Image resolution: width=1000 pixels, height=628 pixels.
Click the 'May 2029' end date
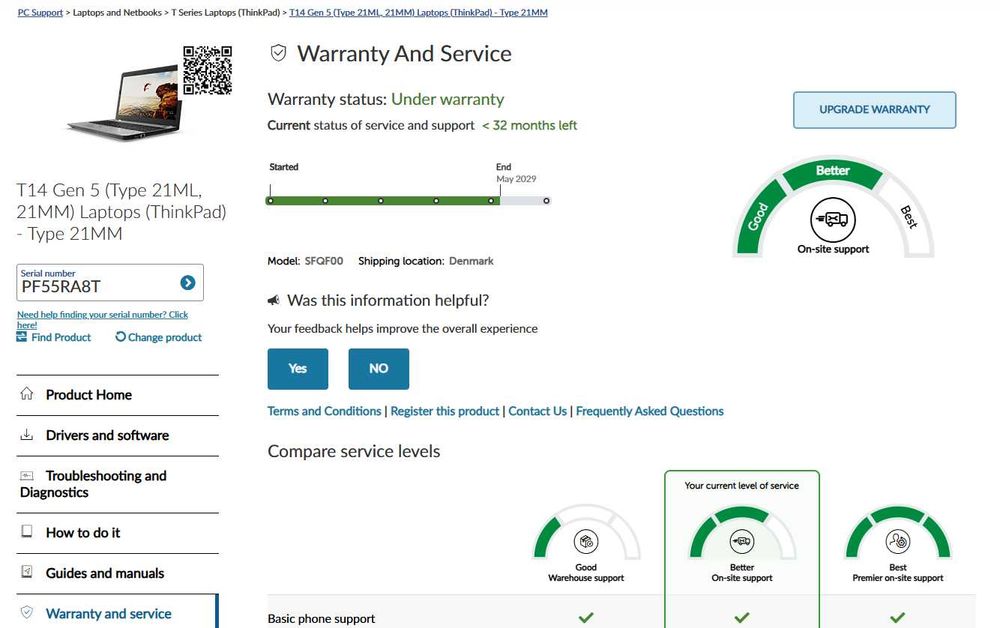(516, 179)
